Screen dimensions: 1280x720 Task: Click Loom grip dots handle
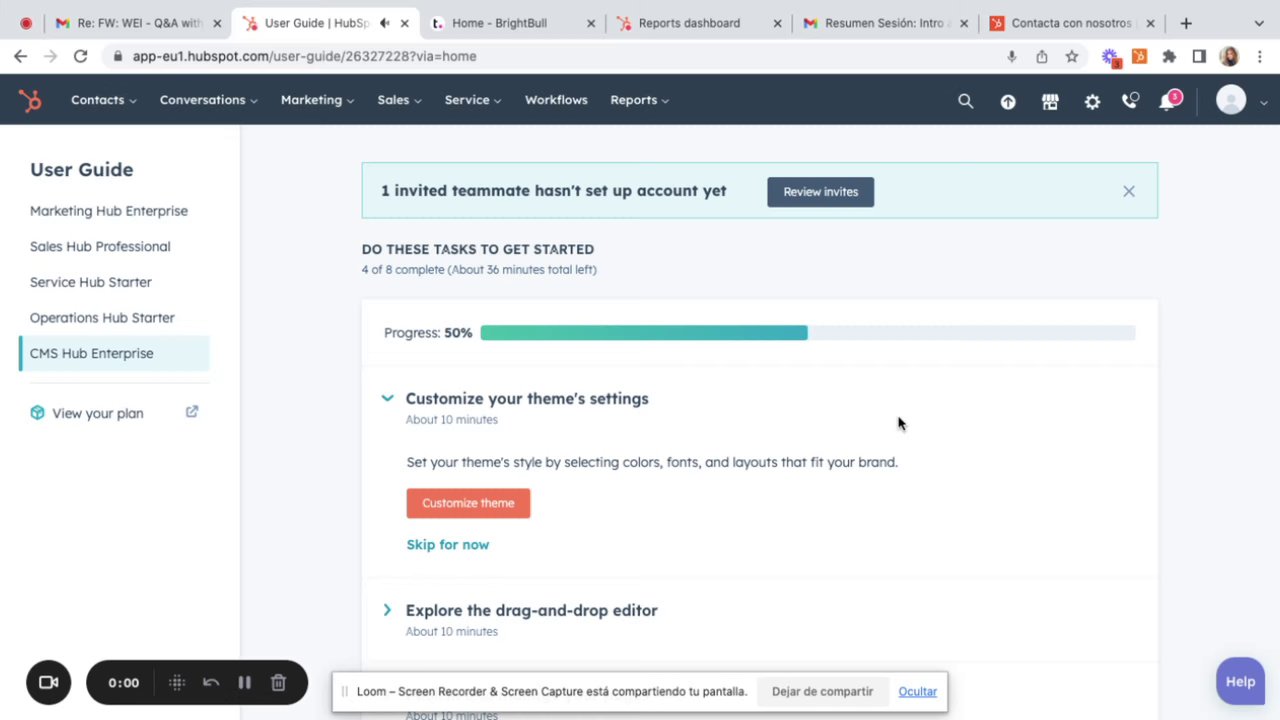[x=177, y=683]
